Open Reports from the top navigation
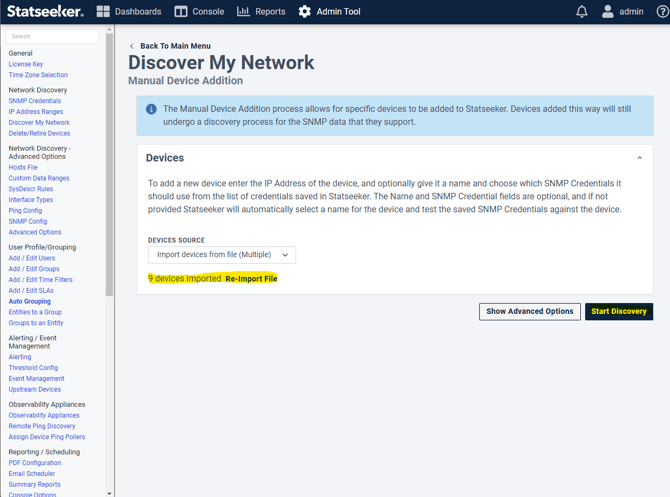Image resolution: width=670 pixels, height=497 pixels. [x=261, y=12]
